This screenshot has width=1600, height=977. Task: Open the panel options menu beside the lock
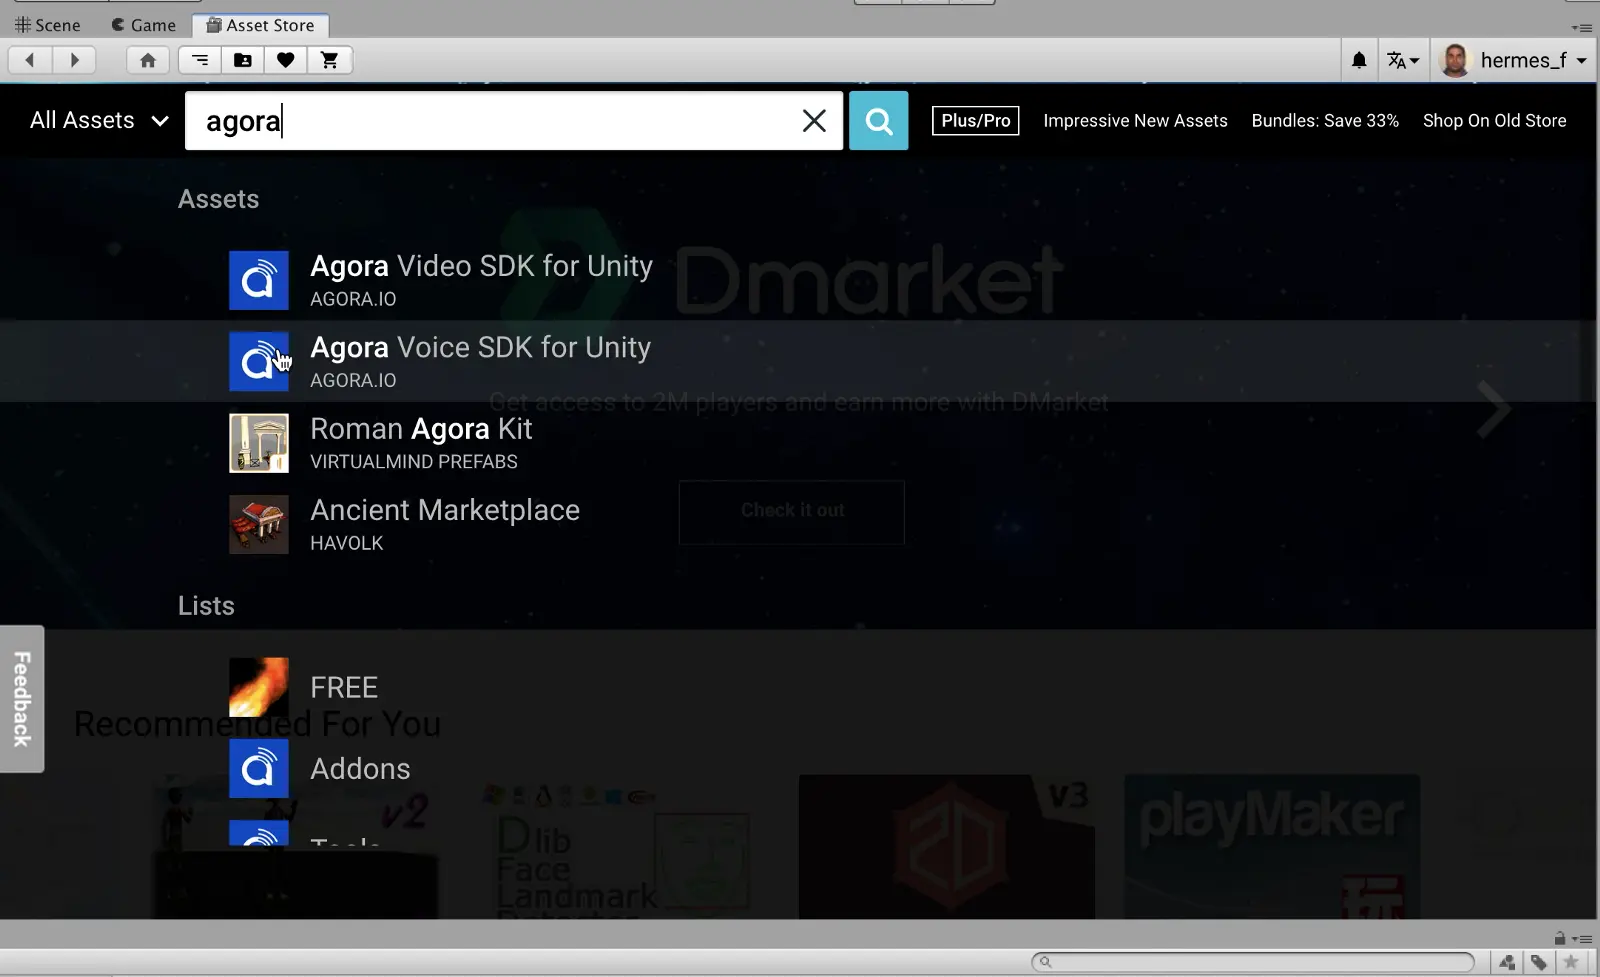[x=1582, y=939]
